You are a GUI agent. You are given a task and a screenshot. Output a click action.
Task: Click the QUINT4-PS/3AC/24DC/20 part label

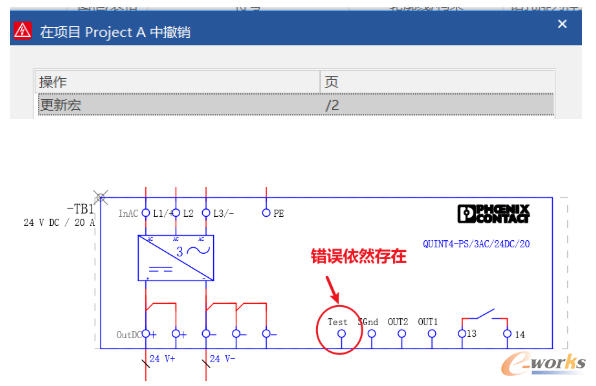(476, 244)
